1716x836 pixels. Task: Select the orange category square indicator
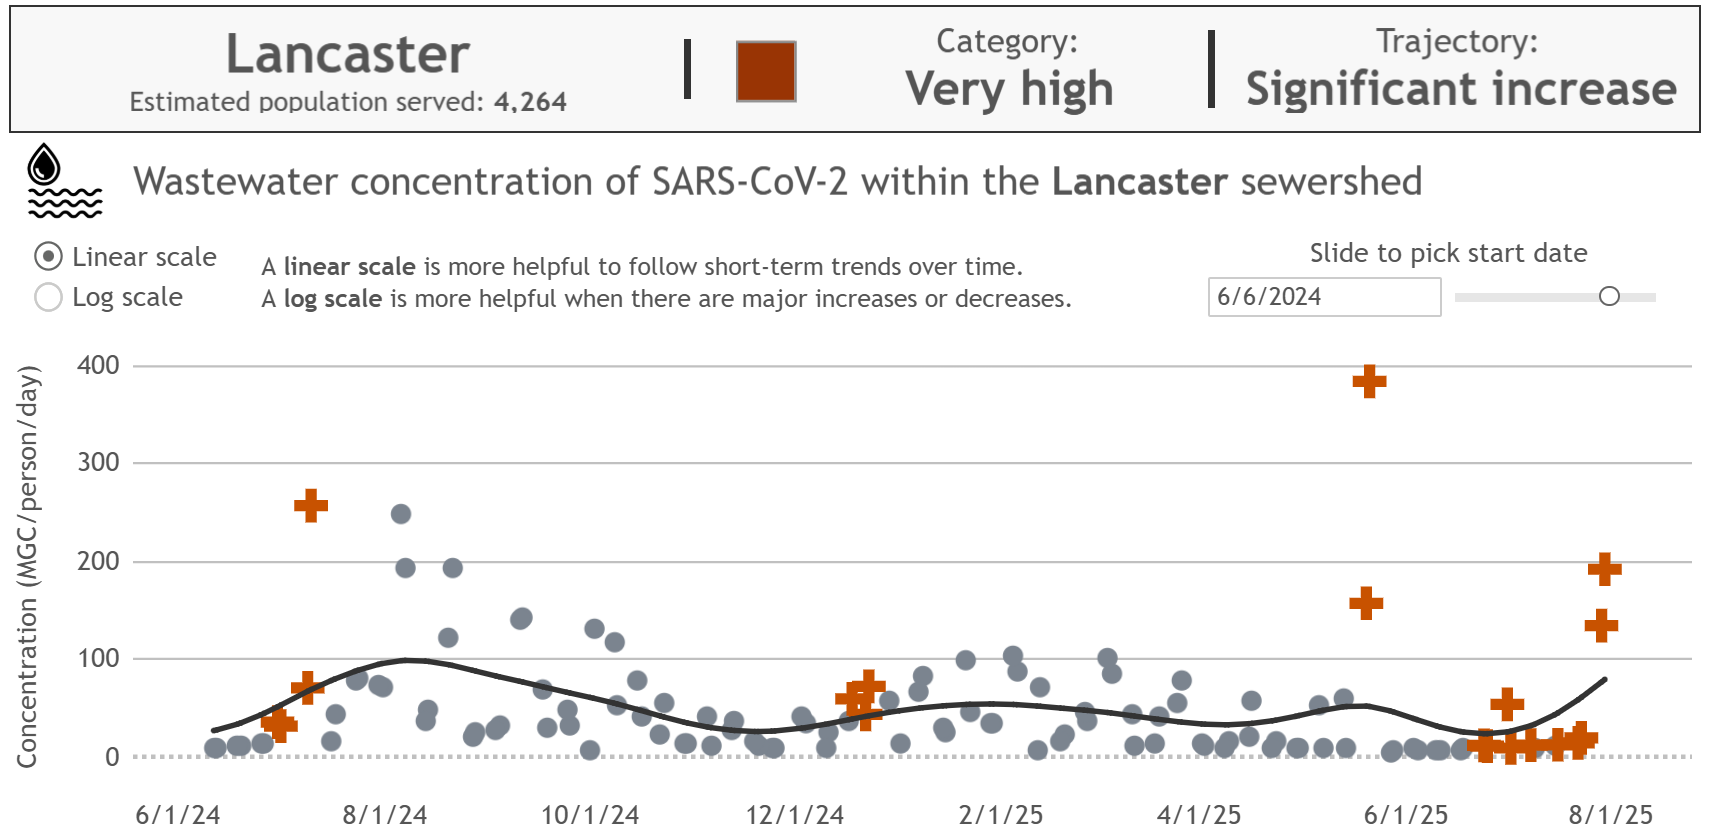pyautogui.click(x=764, y=70)
